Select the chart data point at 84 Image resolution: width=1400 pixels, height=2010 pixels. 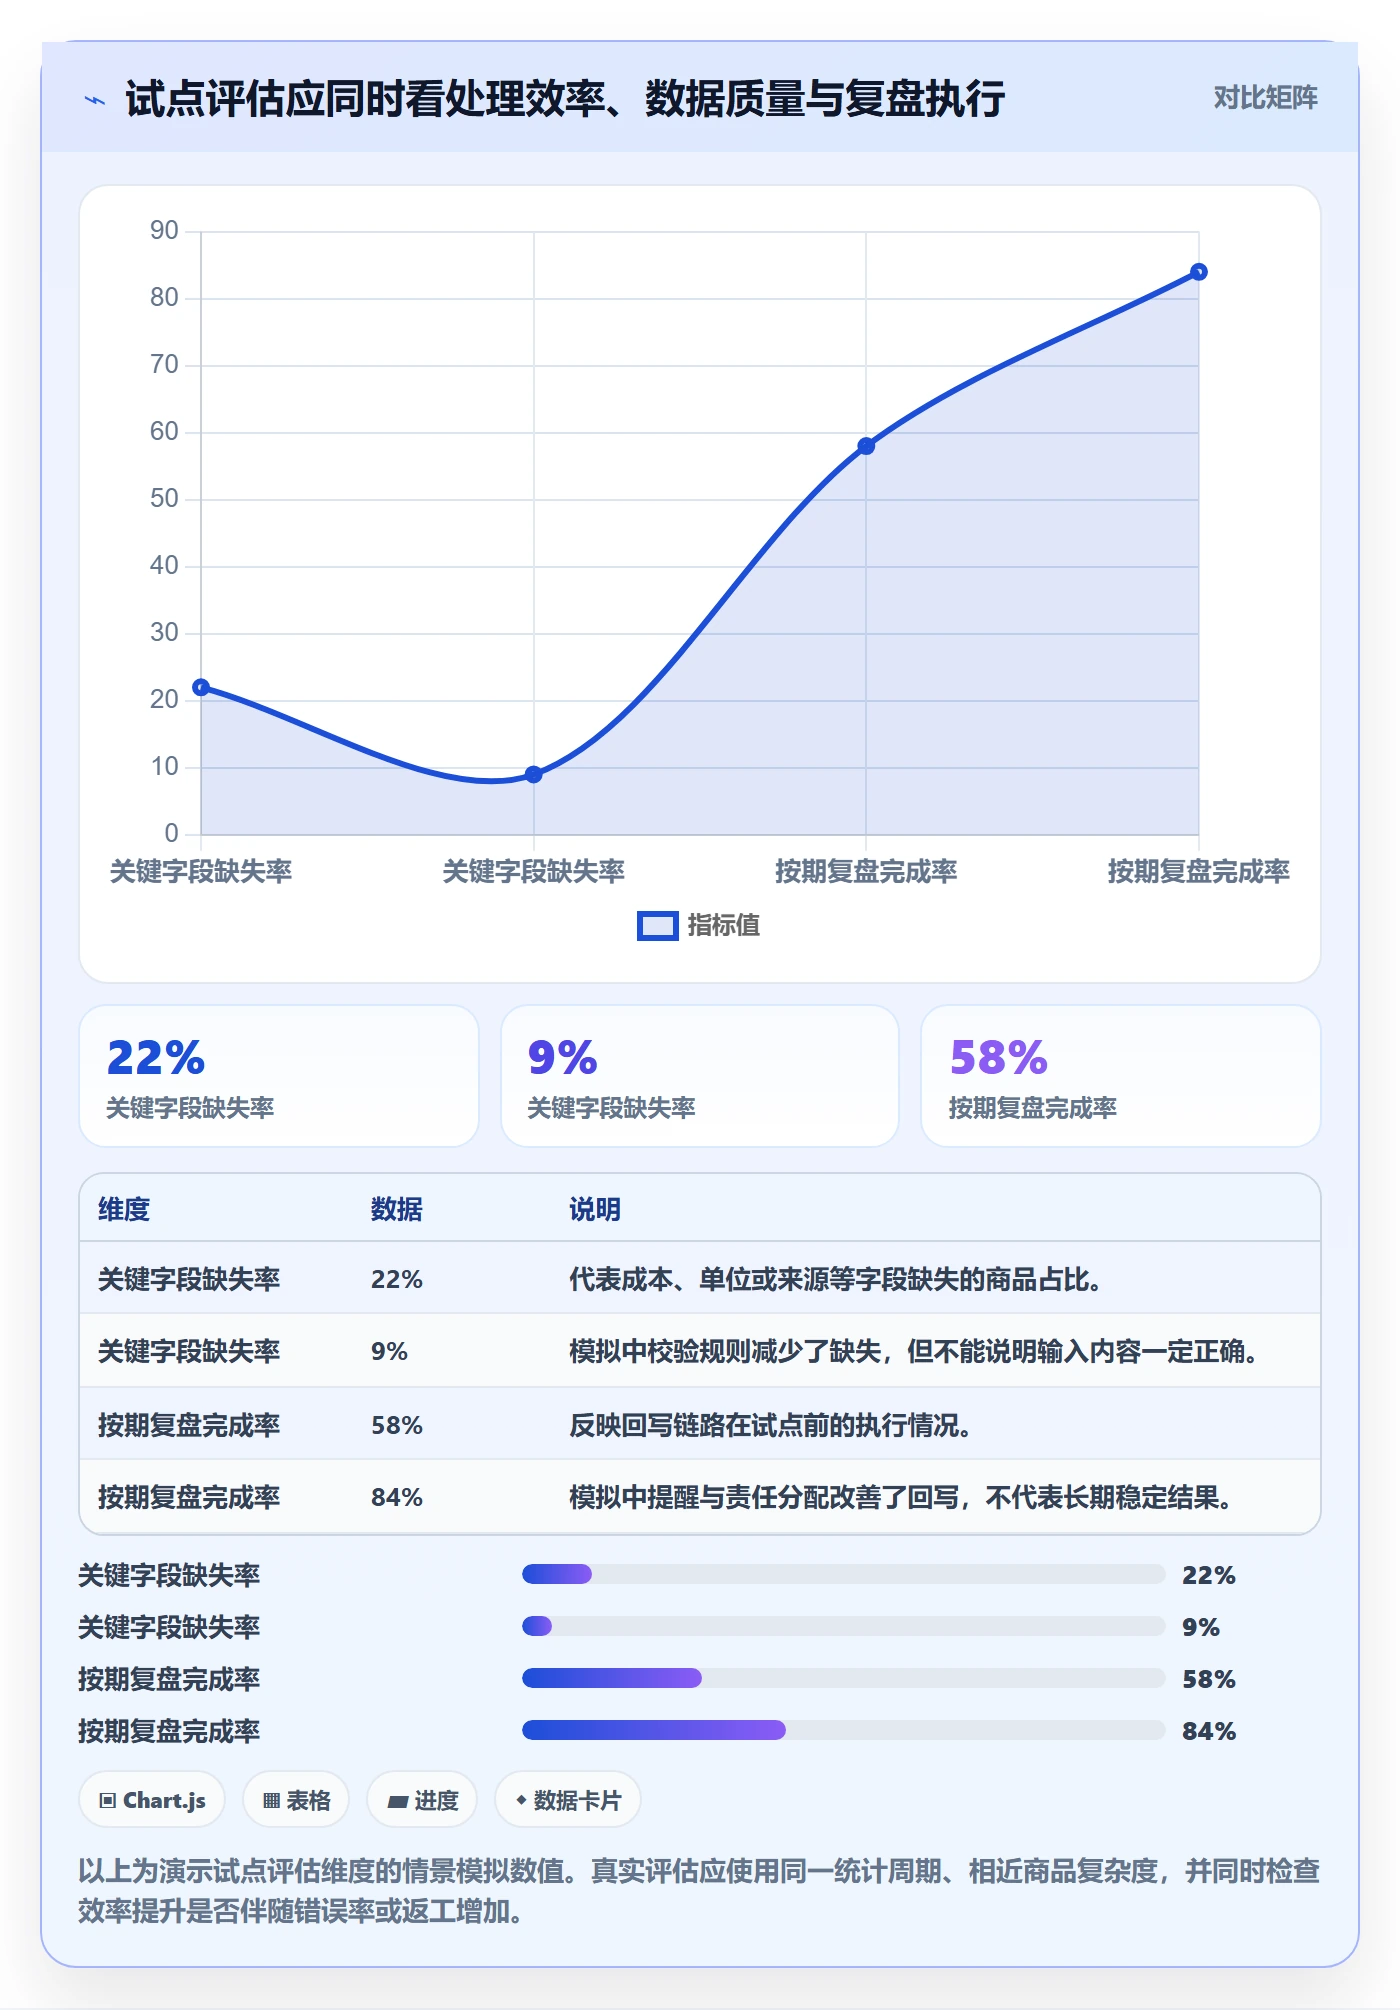coord(1199,272)
